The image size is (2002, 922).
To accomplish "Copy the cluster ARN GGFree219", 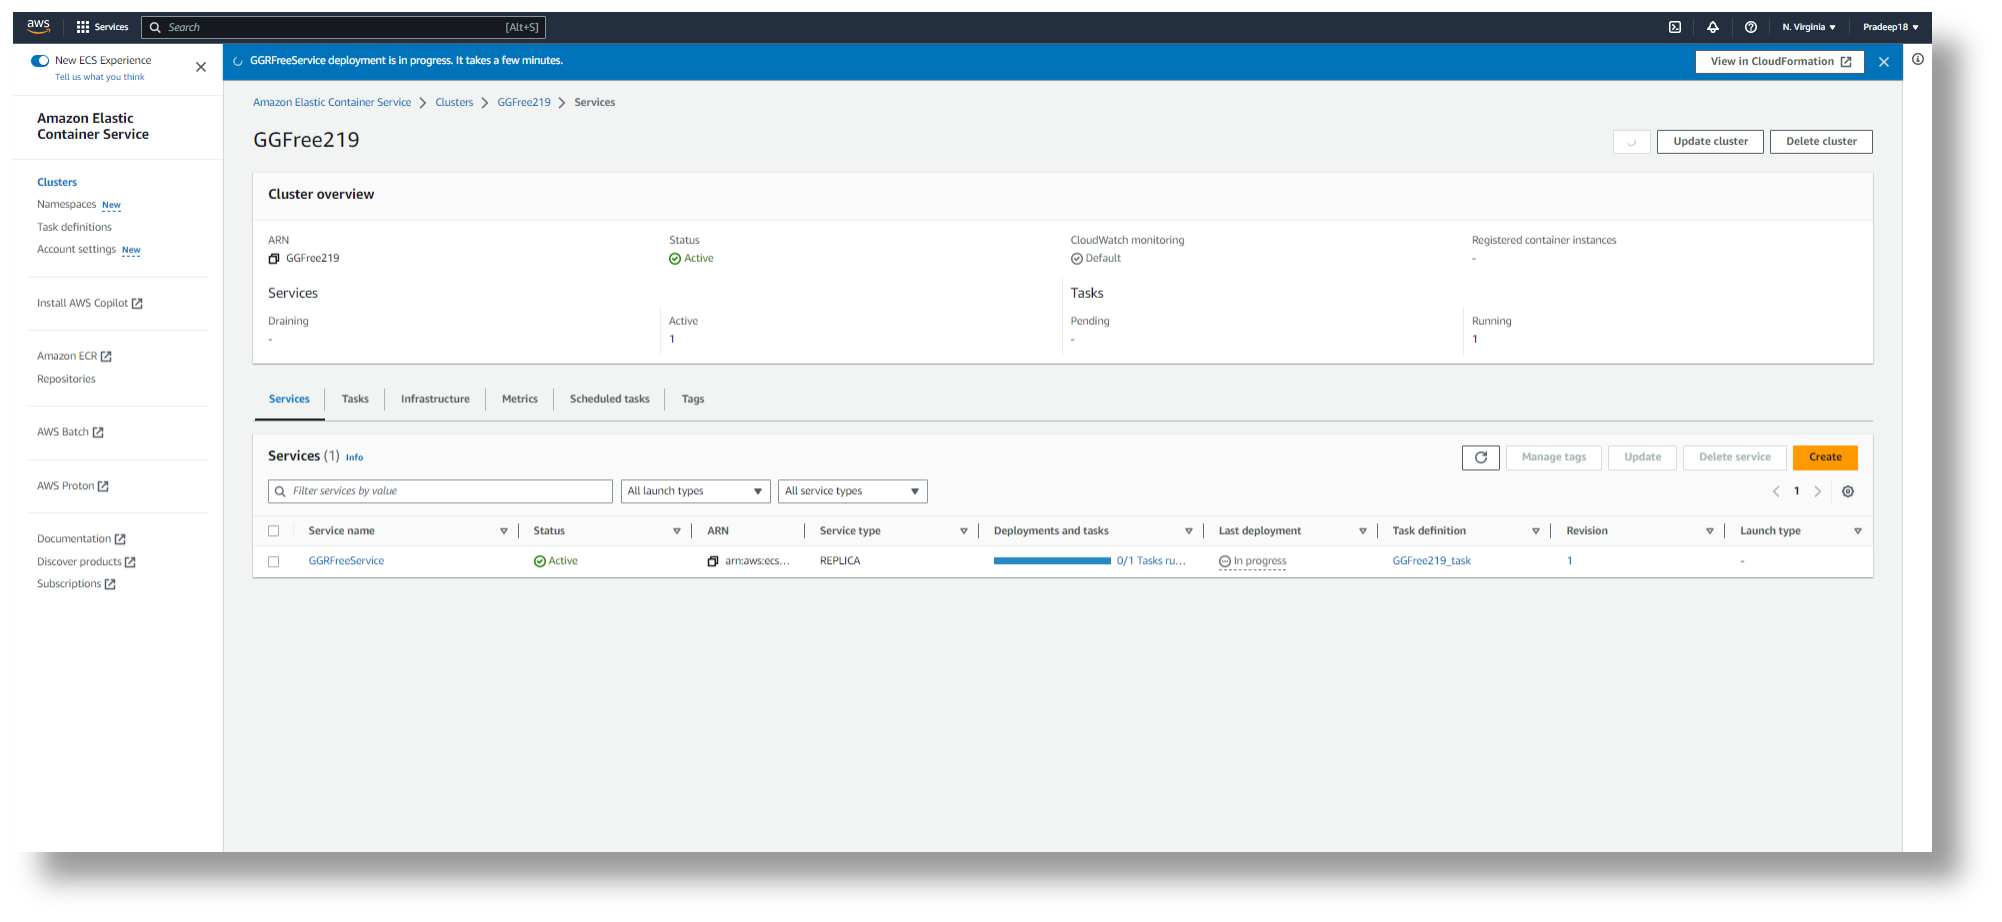I will (274, 259).
